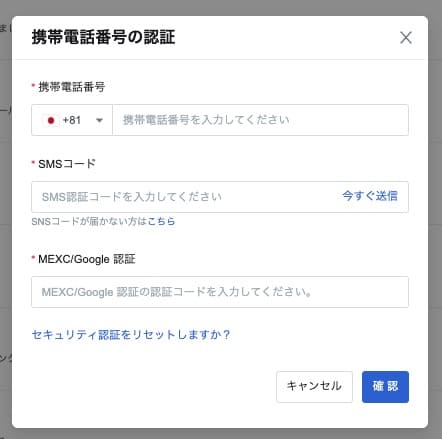The image size is (442, 439).
Task: Click the dialog title 携帯電話番号の認証
Action: point(103,37)
